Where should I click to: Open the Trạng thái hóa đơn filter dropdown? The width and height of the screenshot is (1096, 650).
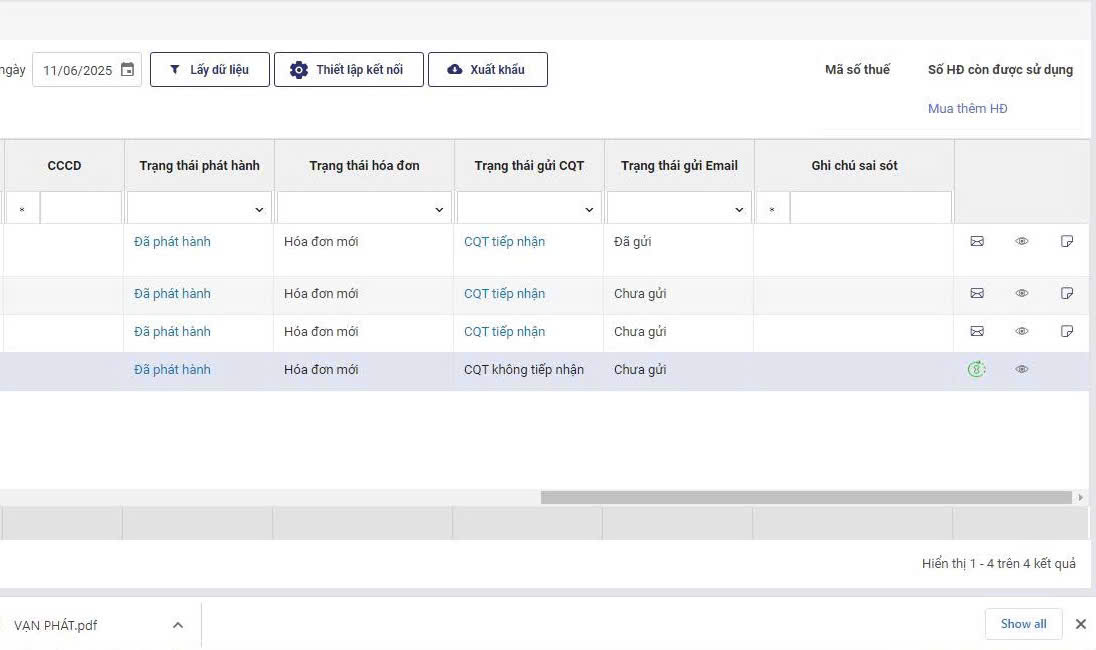364,209
